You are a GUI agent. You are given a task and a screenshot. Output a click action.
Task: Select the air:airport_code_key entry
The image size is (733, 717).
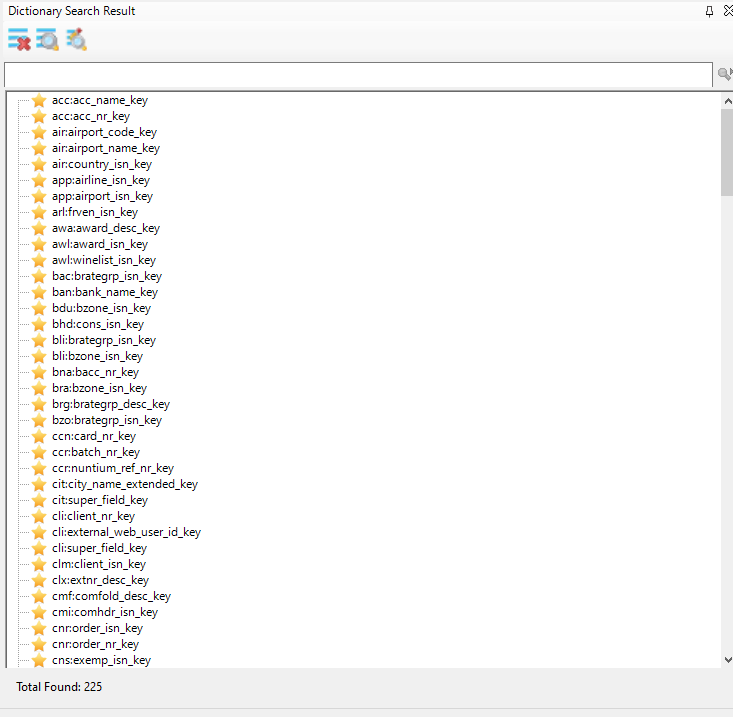[104, 132]
